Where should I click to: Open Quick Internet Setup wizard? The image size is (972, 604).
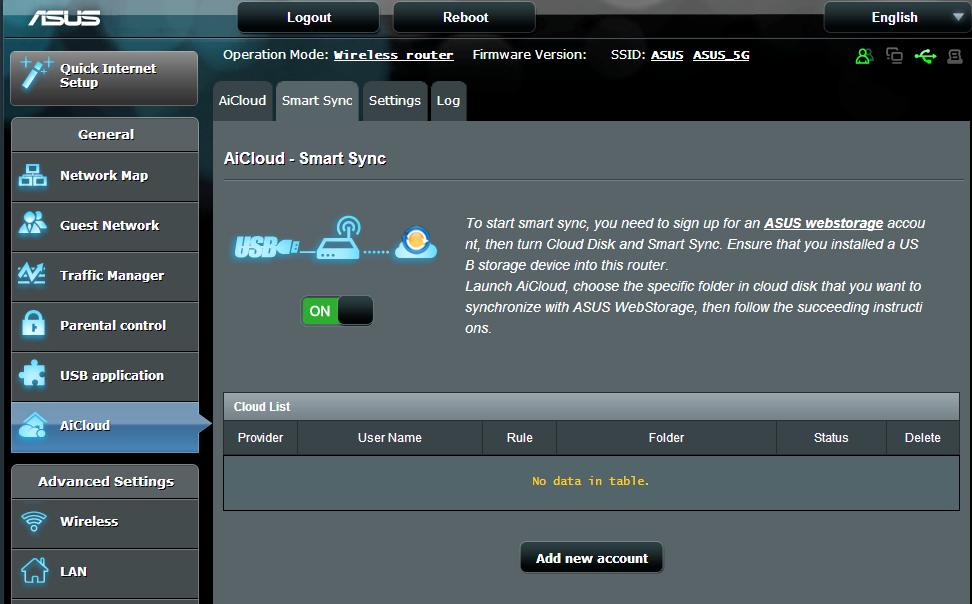click(104, 78)
